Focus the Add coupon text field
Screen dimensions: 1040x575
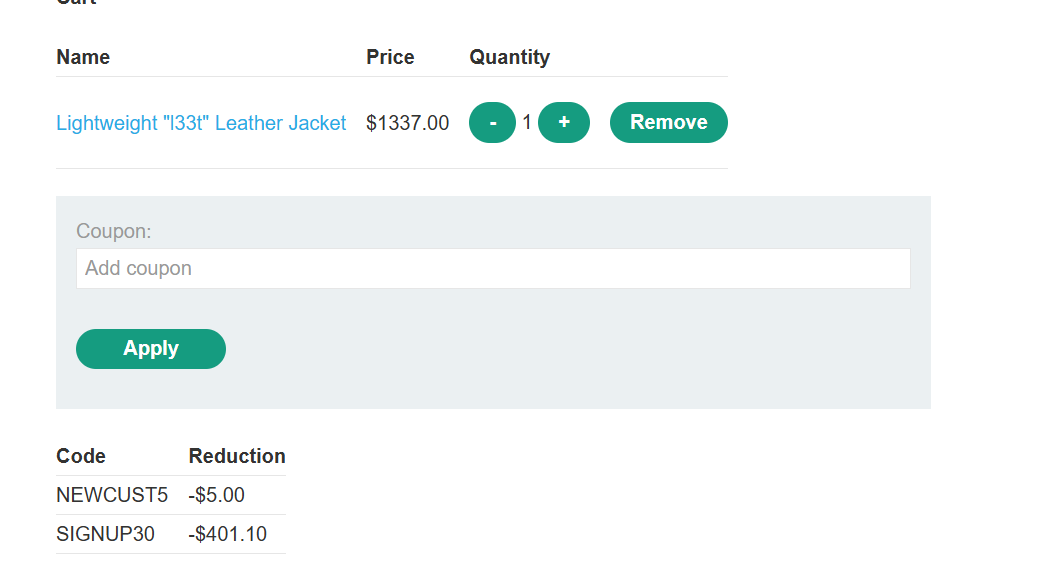(x=493, y=269)
